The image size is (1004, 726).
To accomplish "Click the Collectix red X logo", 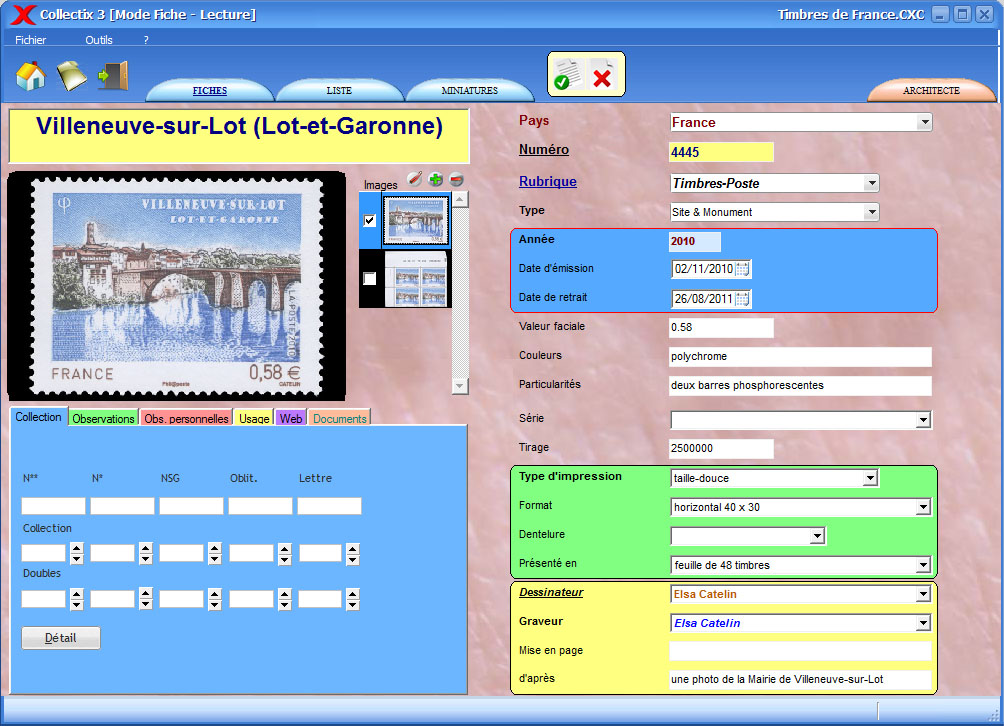I will 23,14.
